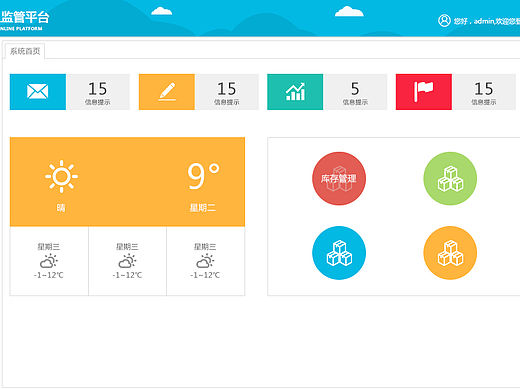Click the 监管平台 logo title

point(25,17)
